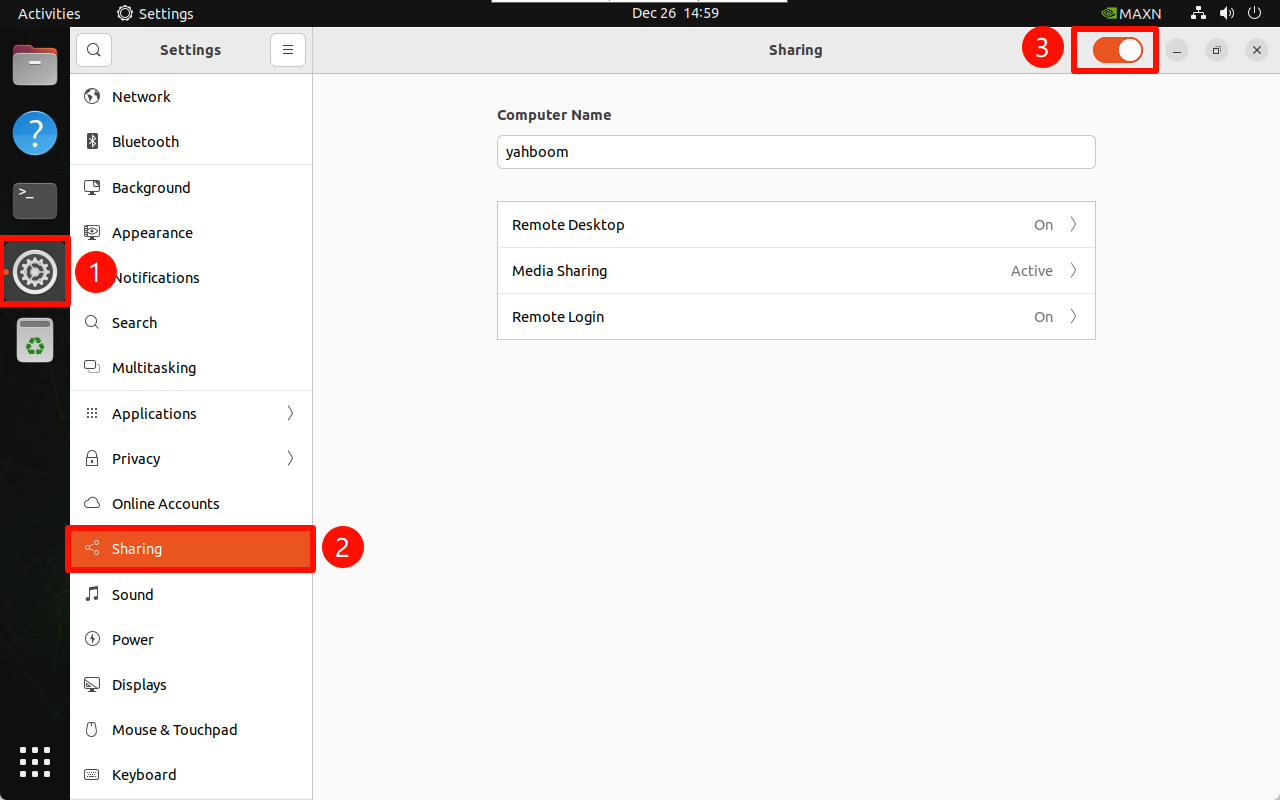Edit the yahboom computer name field
Image resolution: width=1280 pixels, height=800 pixels.
pos(796,151)
